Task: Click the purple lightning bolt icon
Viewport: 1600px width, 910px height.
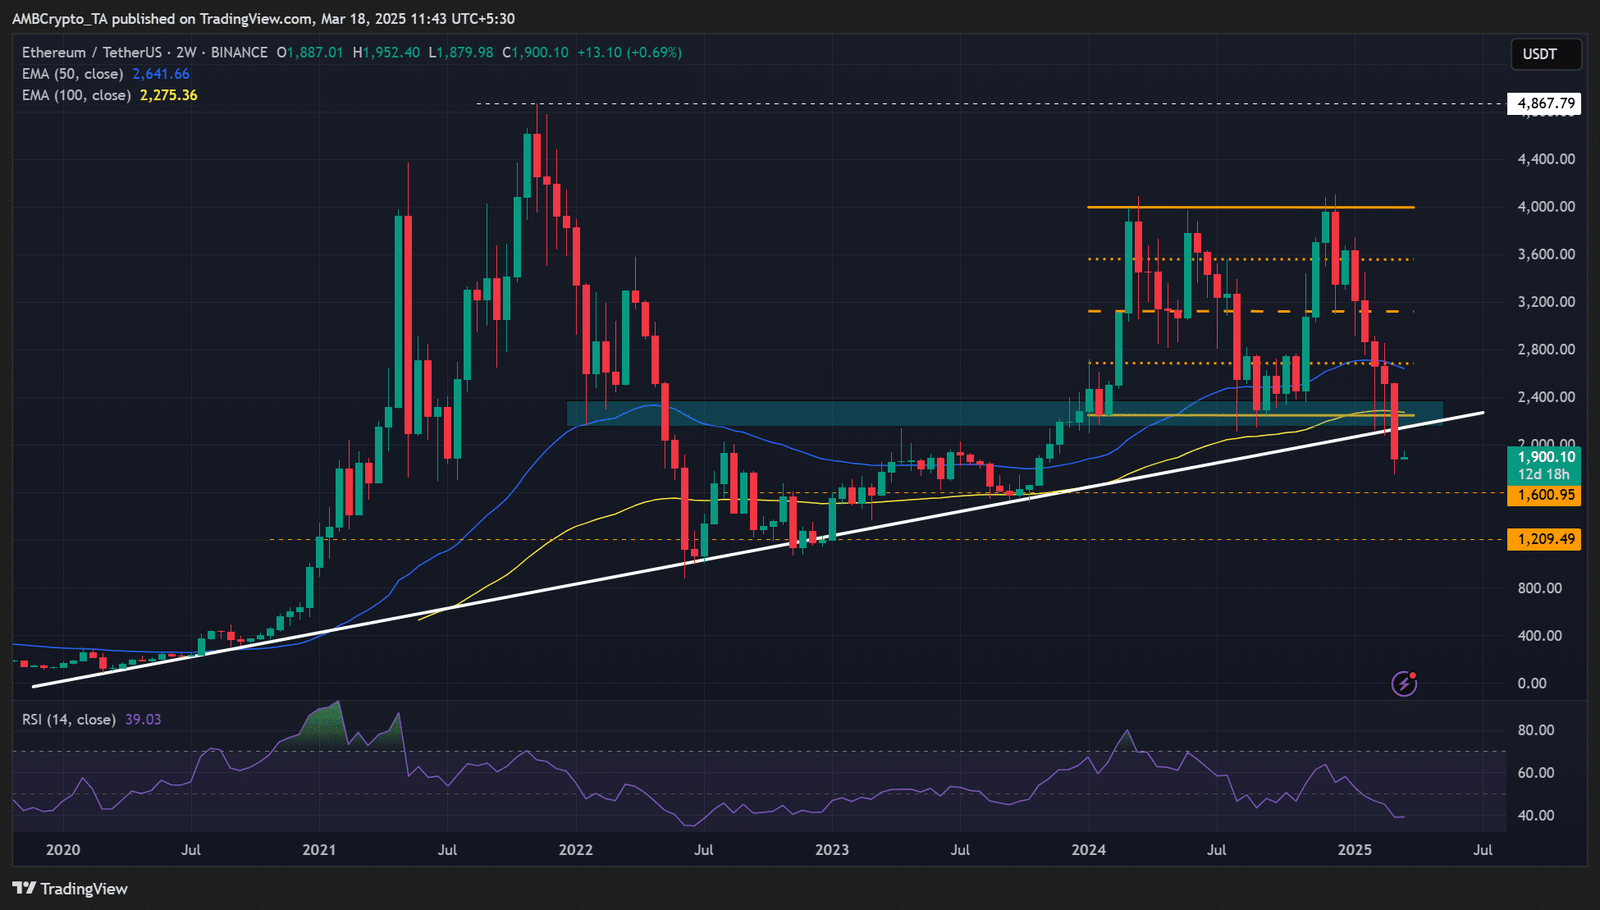Action: coord(1404,683)
